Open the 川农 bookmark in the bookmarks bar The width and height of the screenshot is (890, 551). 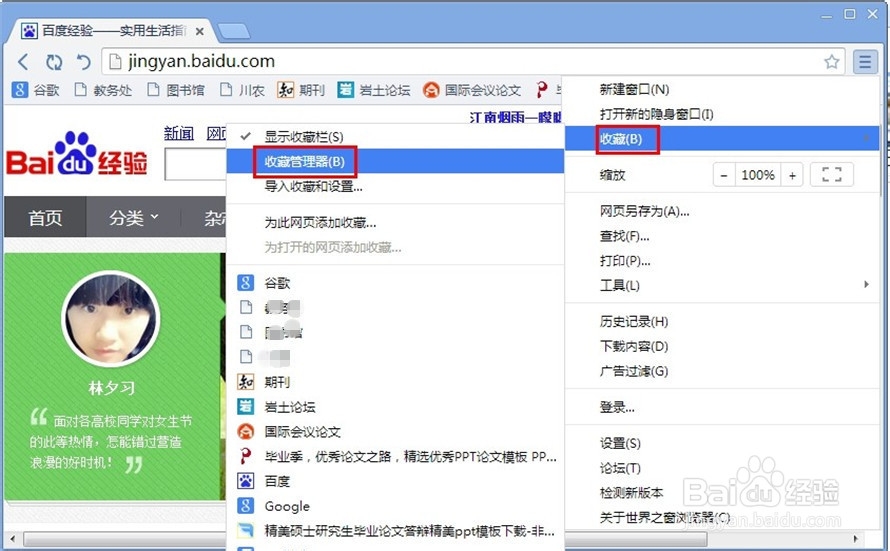click(x=243, y=90)
